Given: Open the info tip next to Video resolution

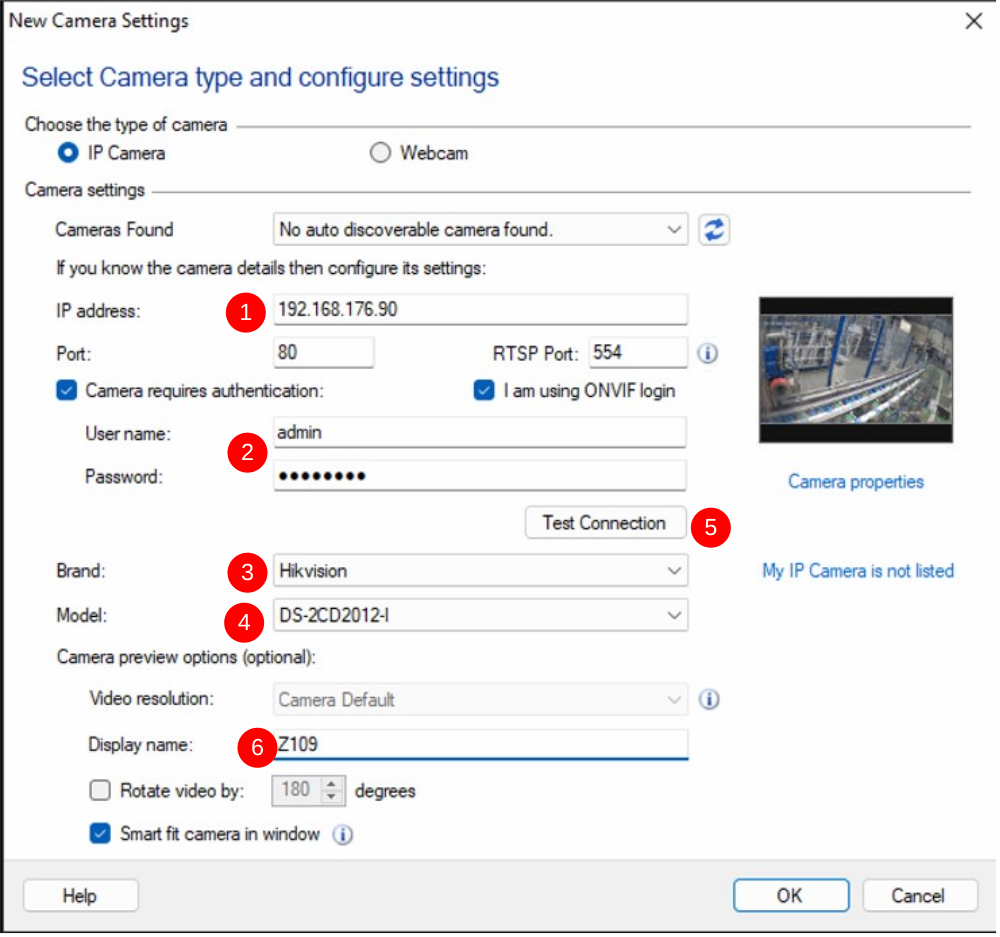Looking at the screenshot, I should [x=709, y=699].
